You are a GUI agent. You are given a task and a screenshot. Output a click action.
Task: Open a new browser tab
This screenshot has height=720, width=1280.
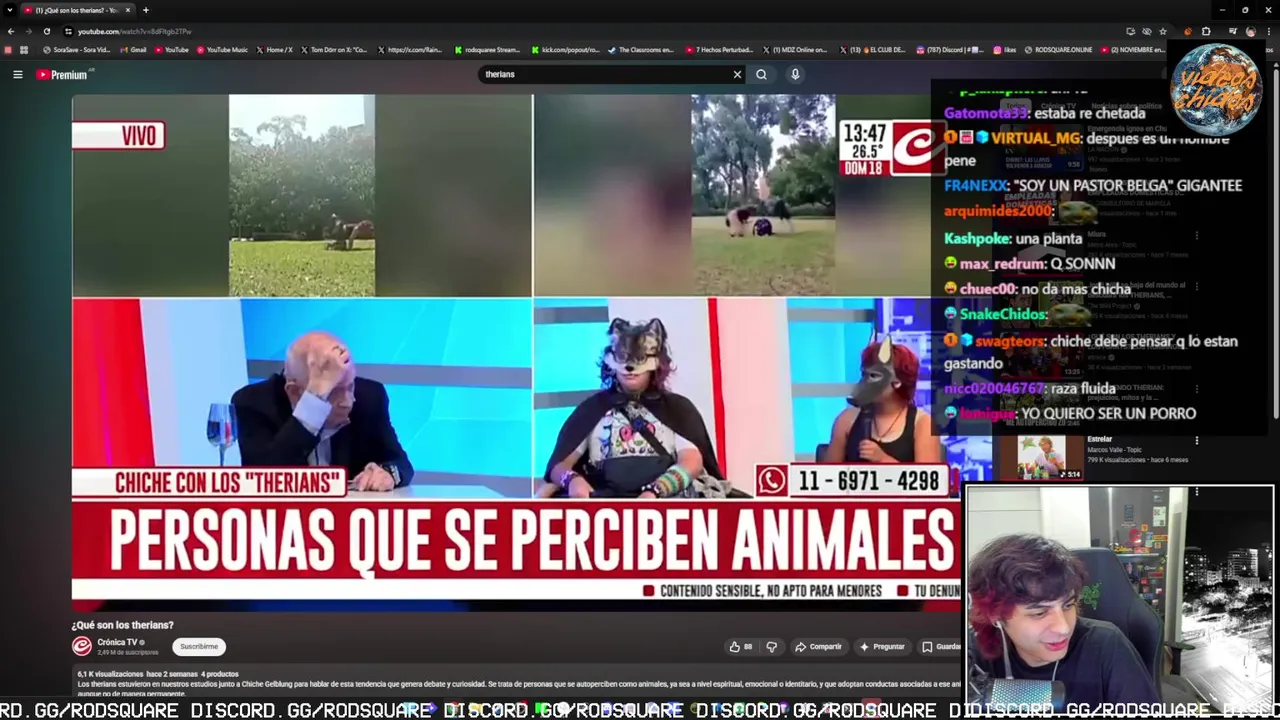pos(145,10)
